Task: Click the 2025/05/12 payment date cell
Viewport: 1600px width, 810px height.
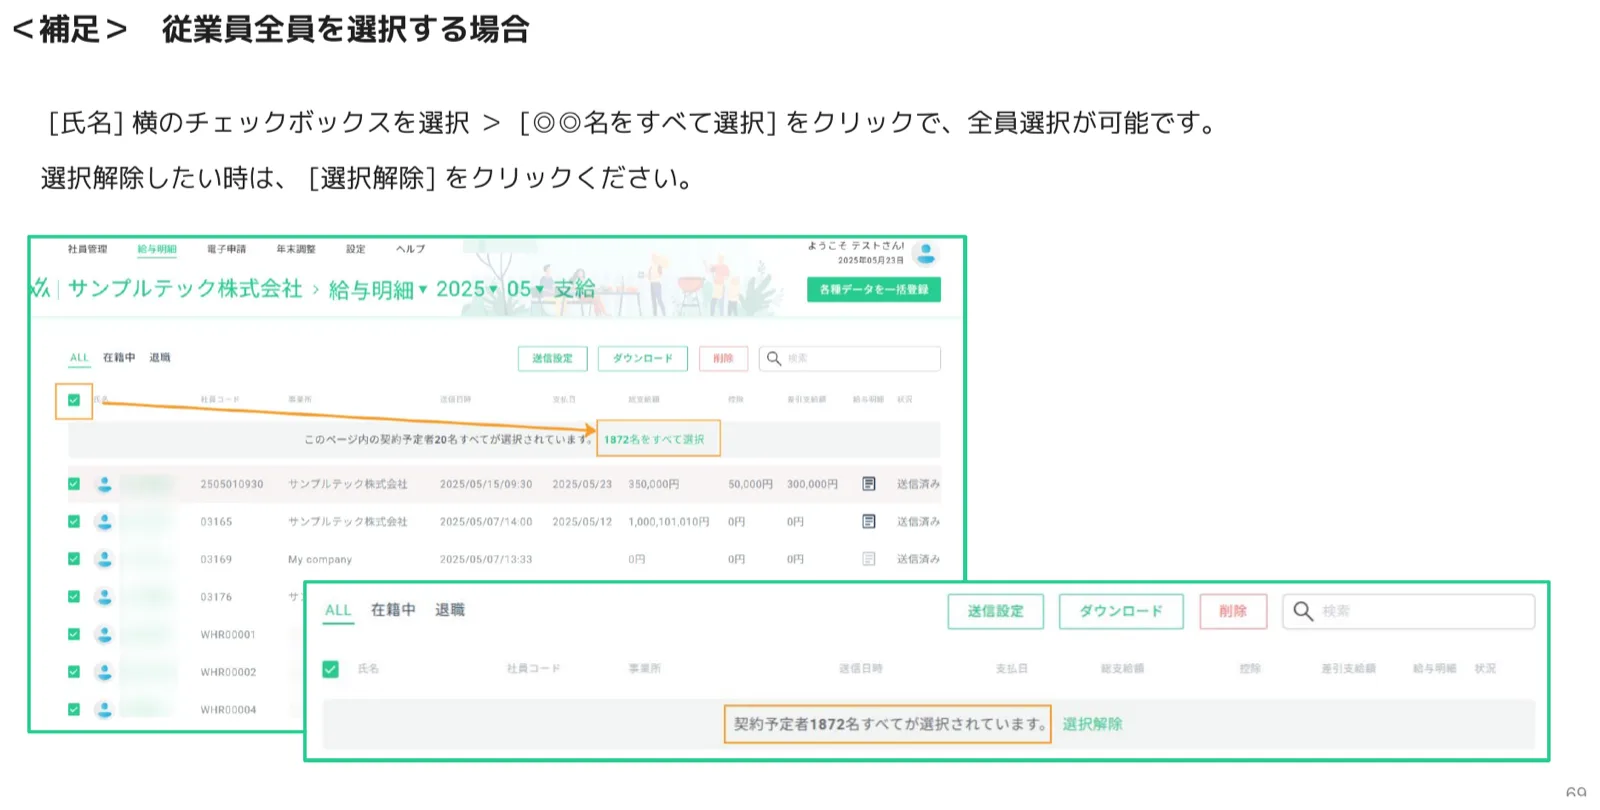Action: point(582,522)
